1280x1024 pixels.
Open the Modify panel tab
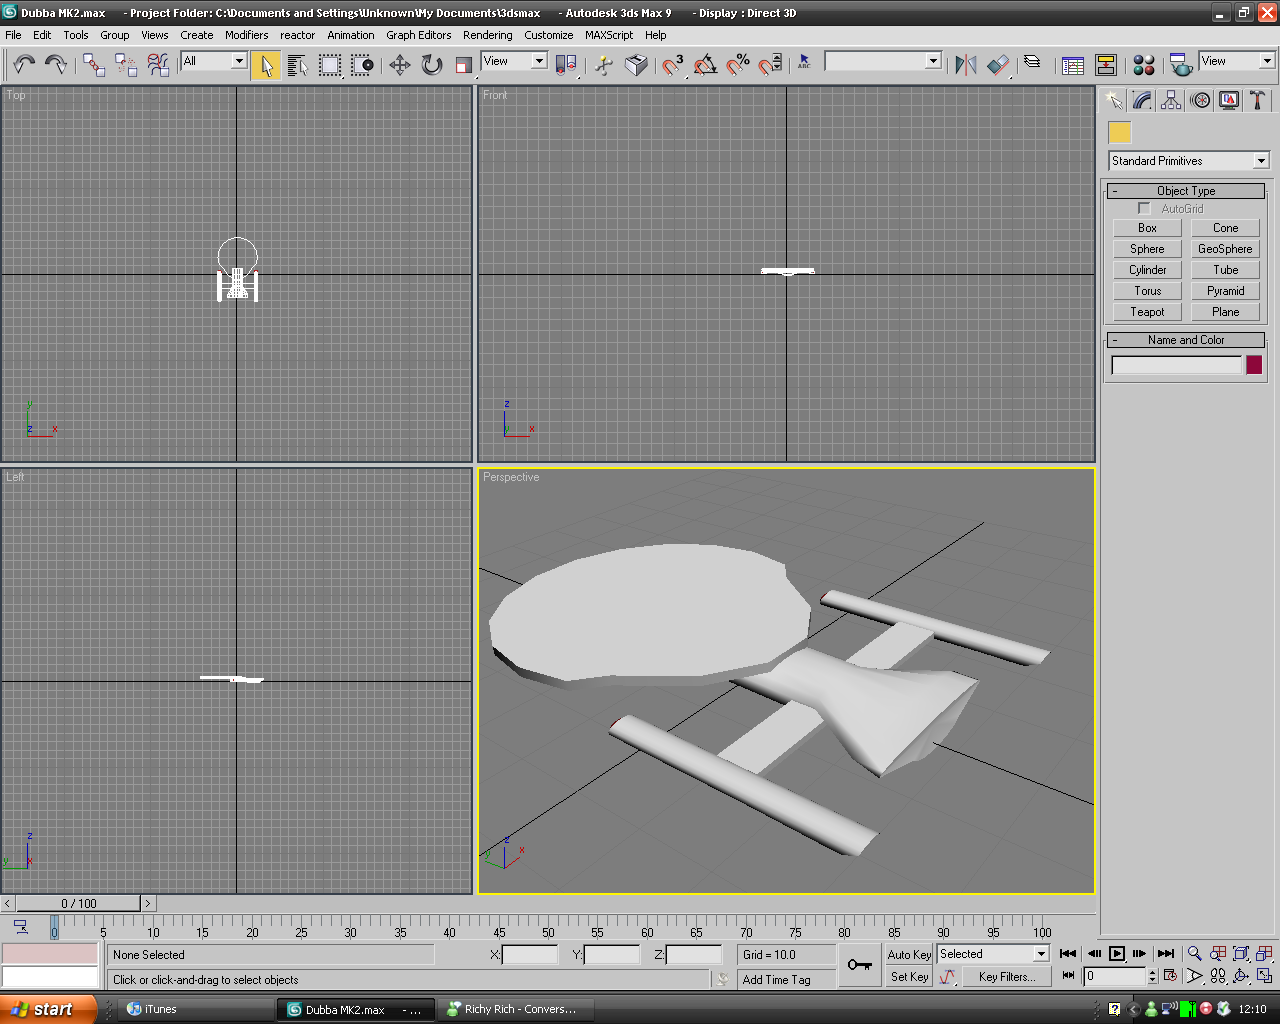click(x=1142, y=100)
